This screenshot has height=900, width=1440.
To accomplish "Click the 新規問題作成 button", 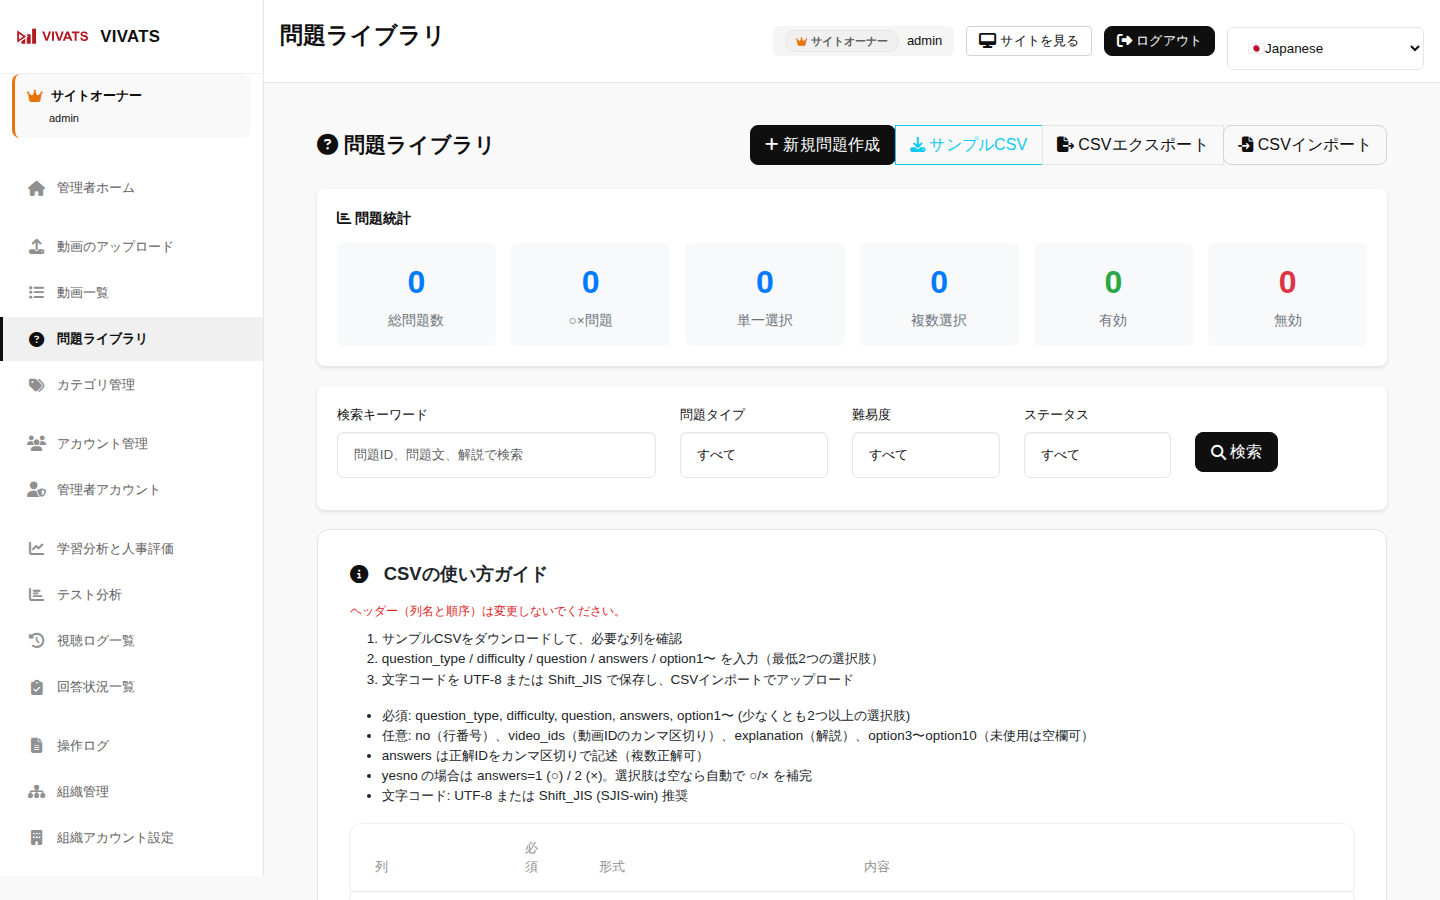I will tap(822, 145).
